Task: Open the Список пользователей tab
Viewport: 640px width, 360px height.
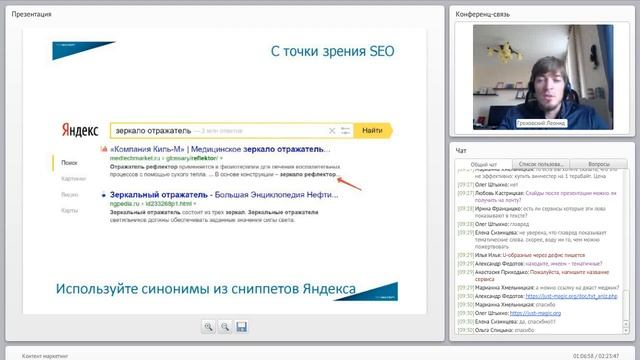Action: 540,164
